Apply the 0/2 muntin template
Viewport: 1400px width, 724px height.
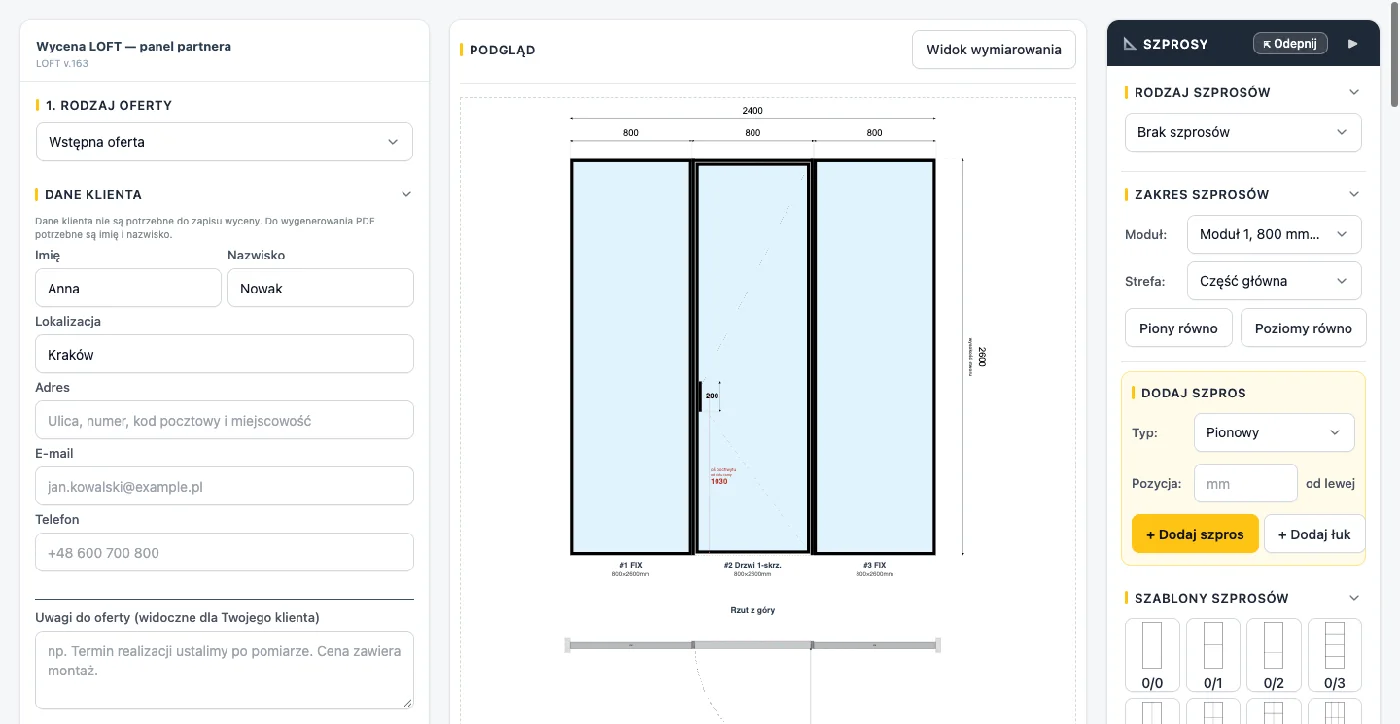pos(1274,655)
